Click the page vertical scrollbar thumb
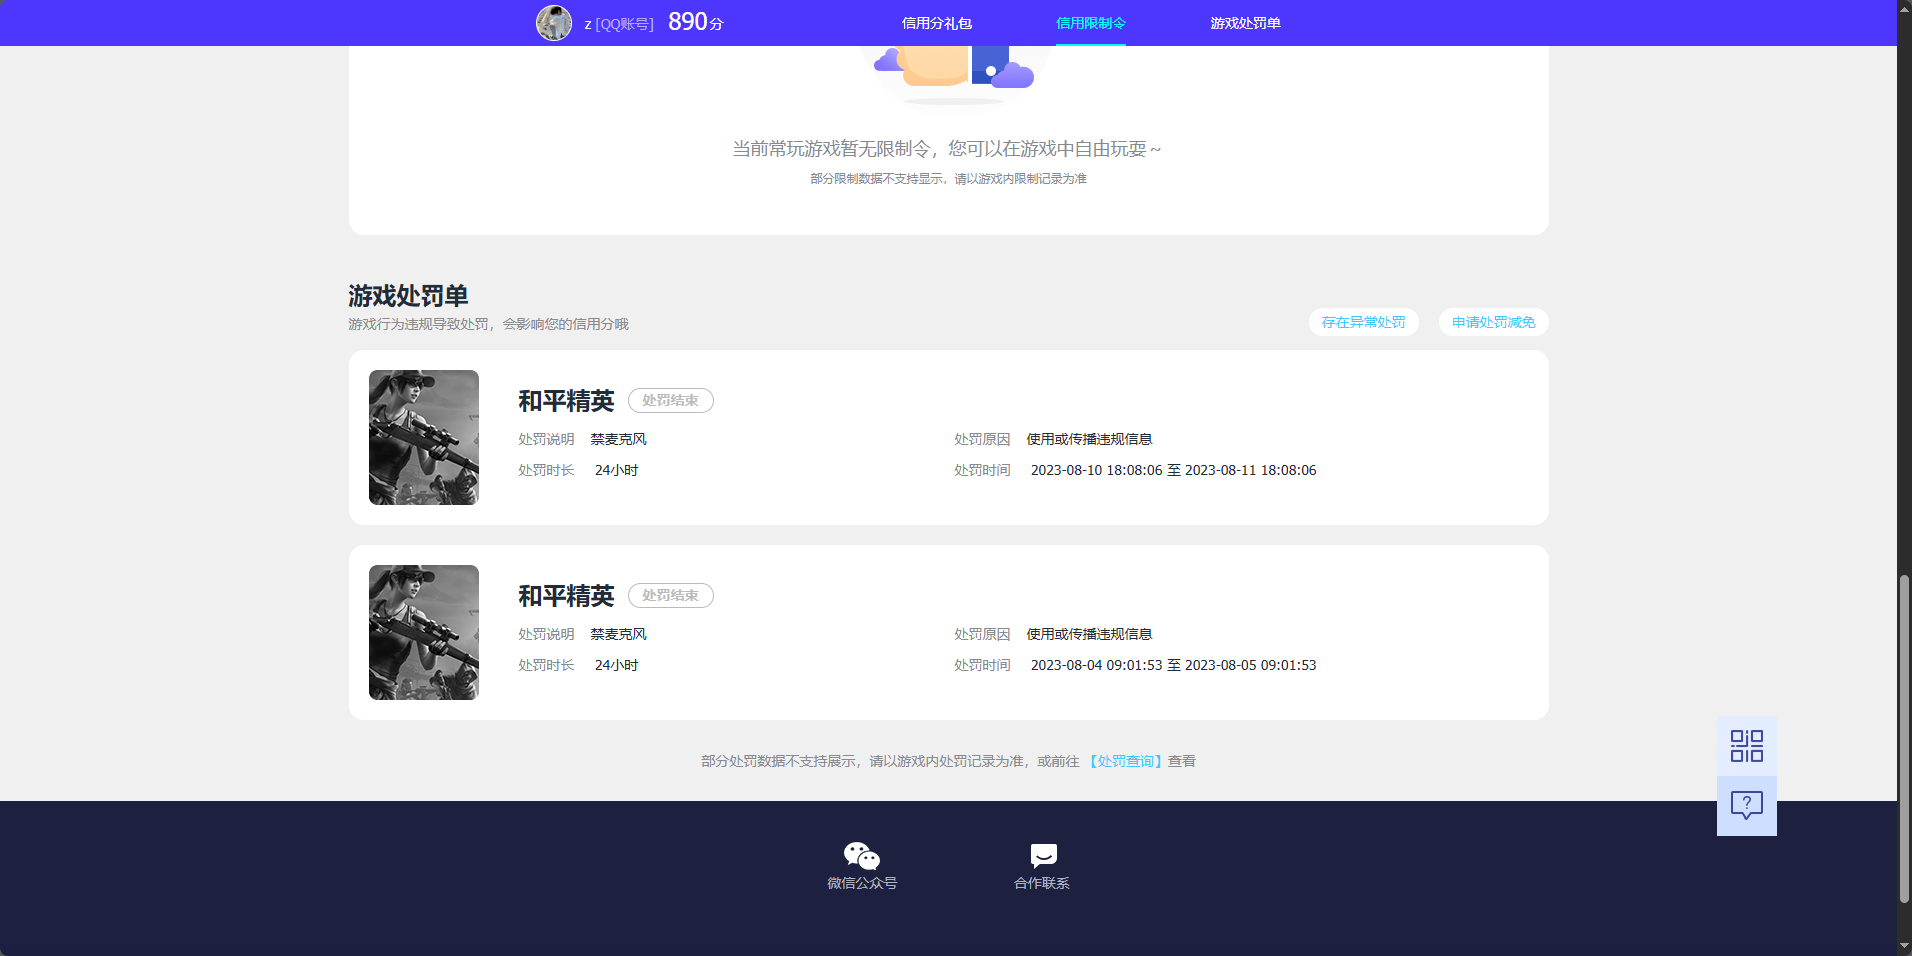 1904,739
